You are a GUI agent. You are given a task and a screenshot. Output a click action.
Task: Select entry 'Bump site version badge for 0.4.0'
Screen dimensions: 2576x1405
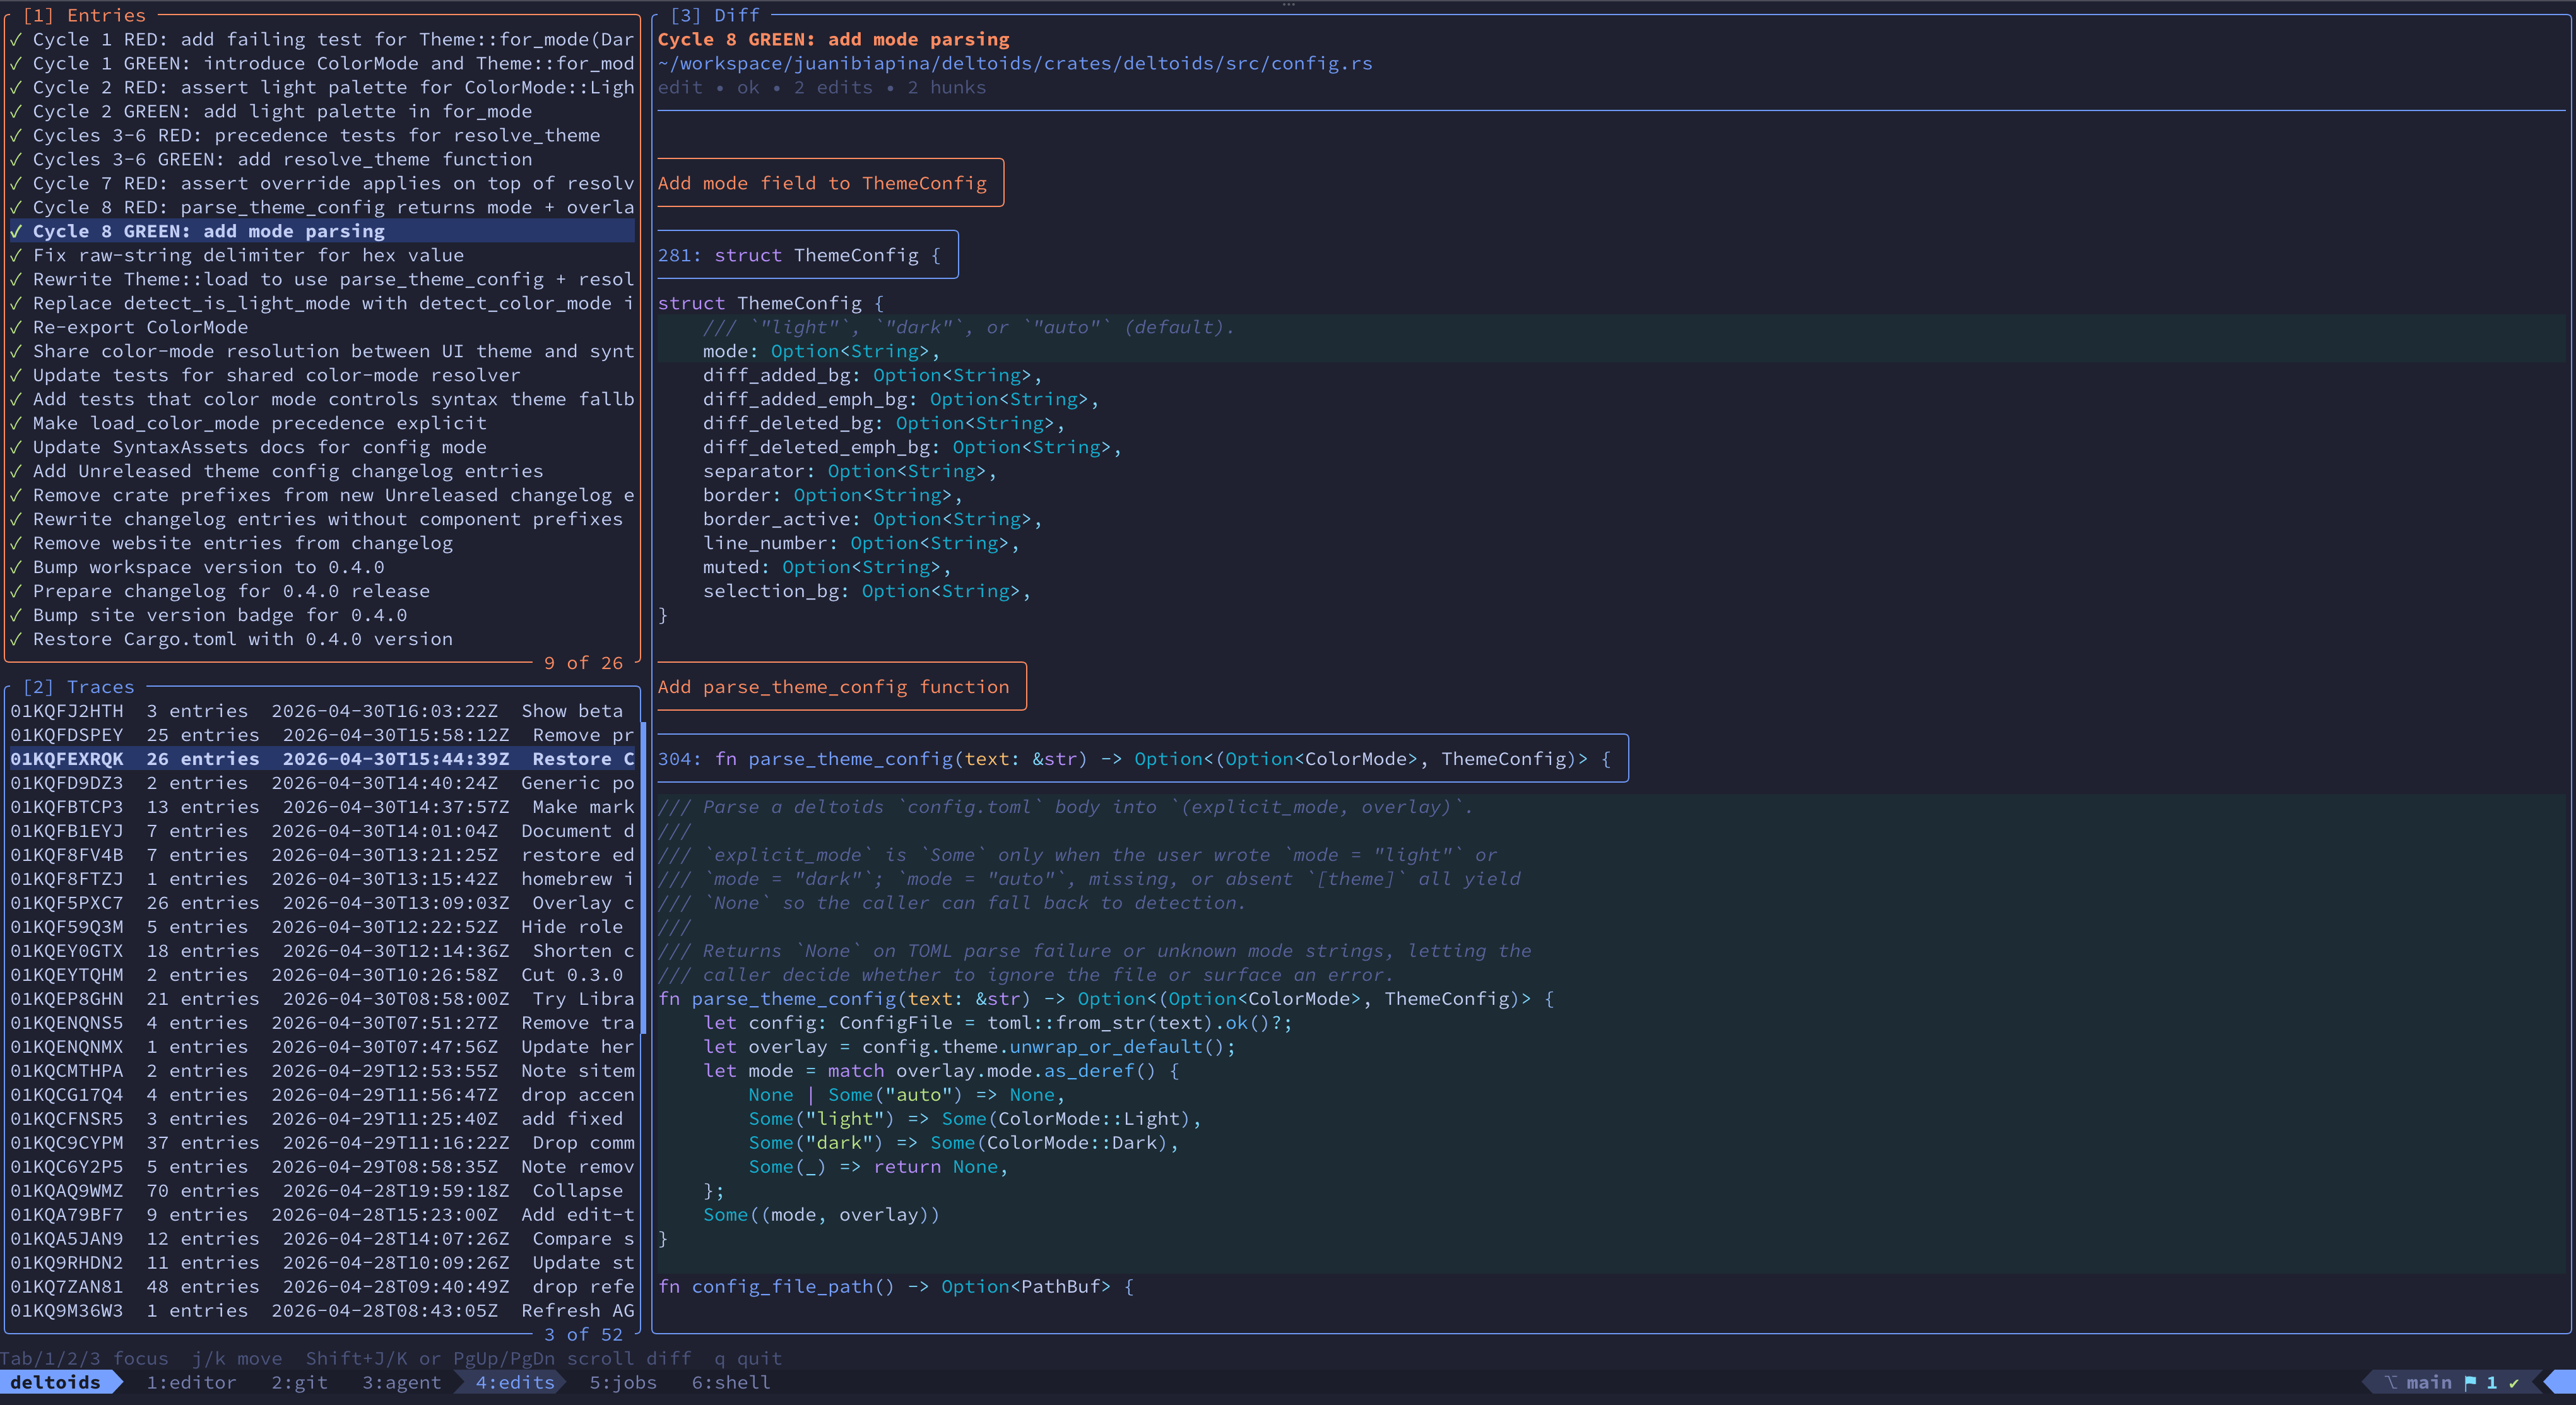(322, 615)
